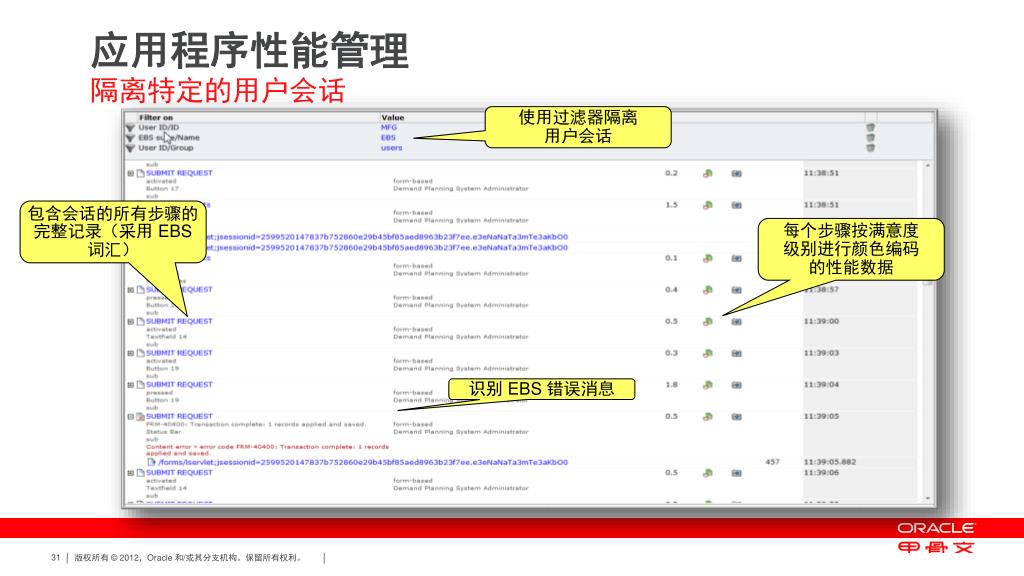Open the SUBMIT REQUEST link with the FRM-40400 error
1024x576 pixels.
[179, 416]
